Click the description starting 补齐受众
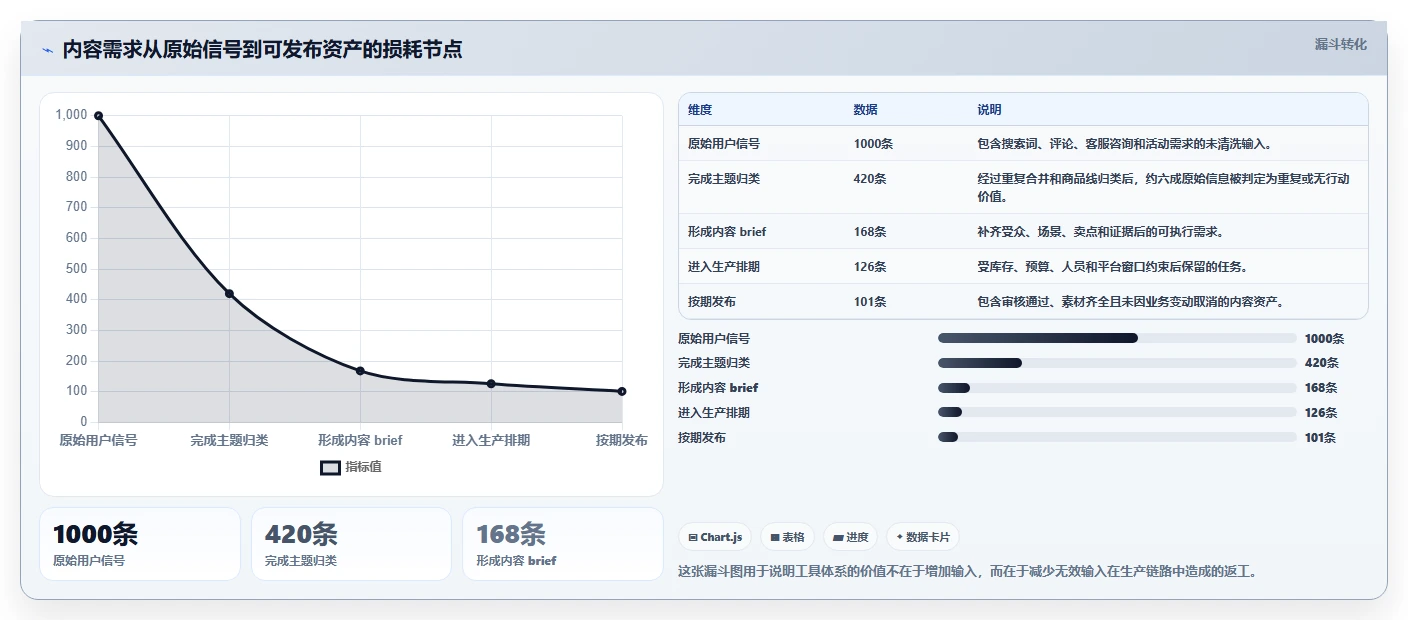Screen dimensions: 1408x620 [1101, 232]
